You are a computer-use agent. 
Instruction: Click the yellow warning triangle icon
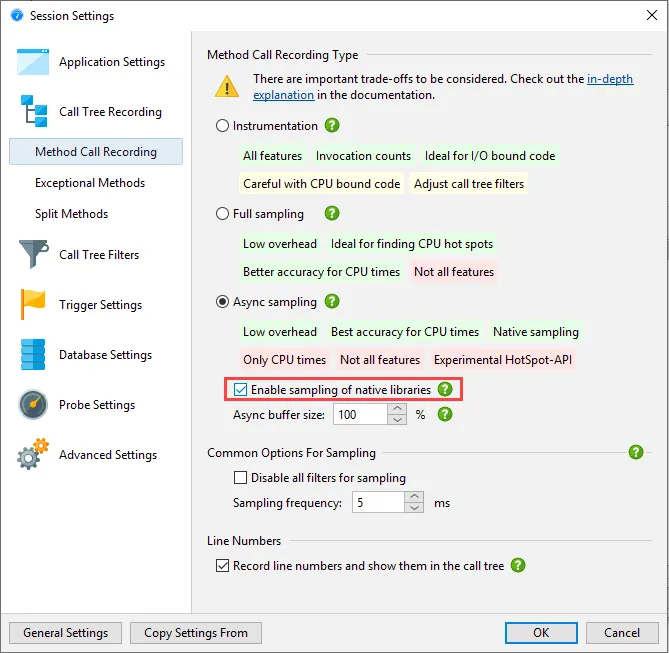(x=227, y=86)
